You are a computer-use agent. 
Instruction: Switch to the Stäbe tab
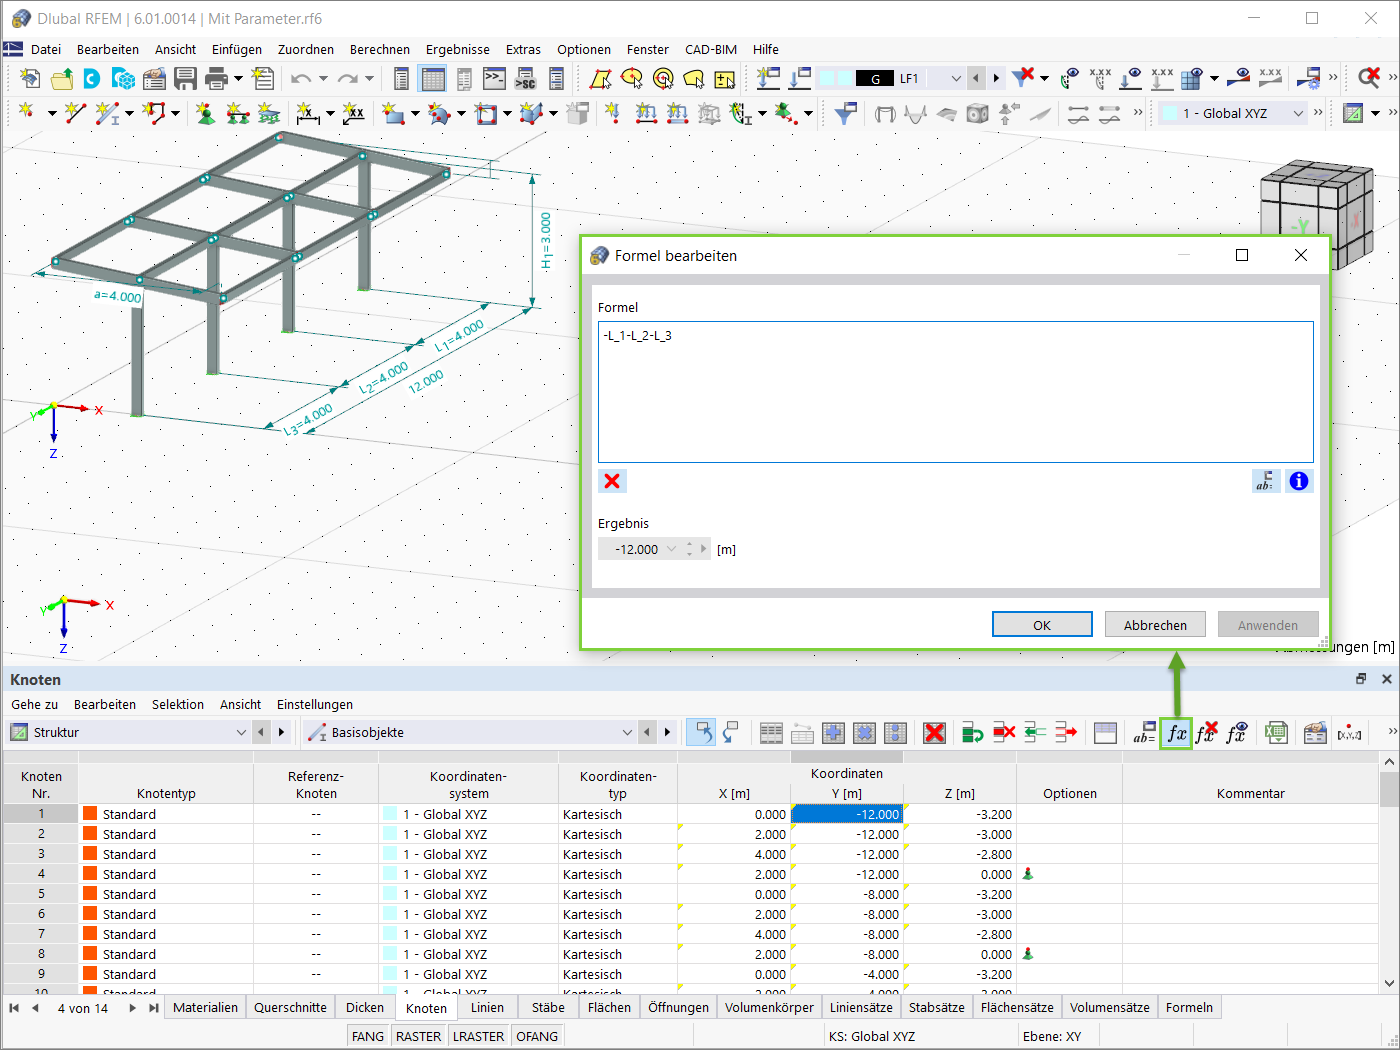[x=548, y=1007]
